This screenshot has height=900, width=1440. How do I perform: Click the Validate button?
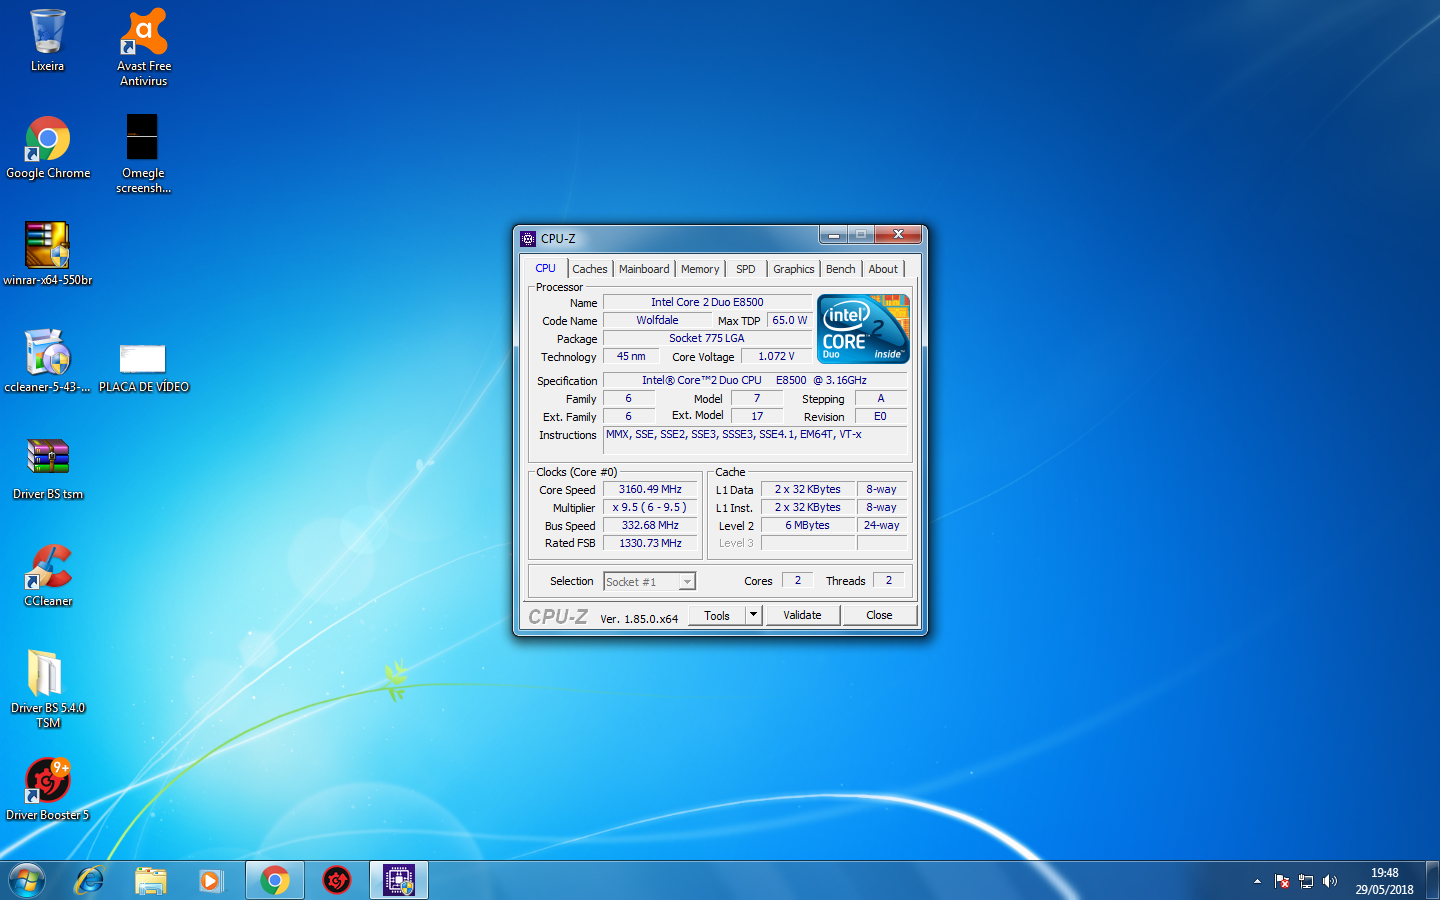(x=802, y=615)
